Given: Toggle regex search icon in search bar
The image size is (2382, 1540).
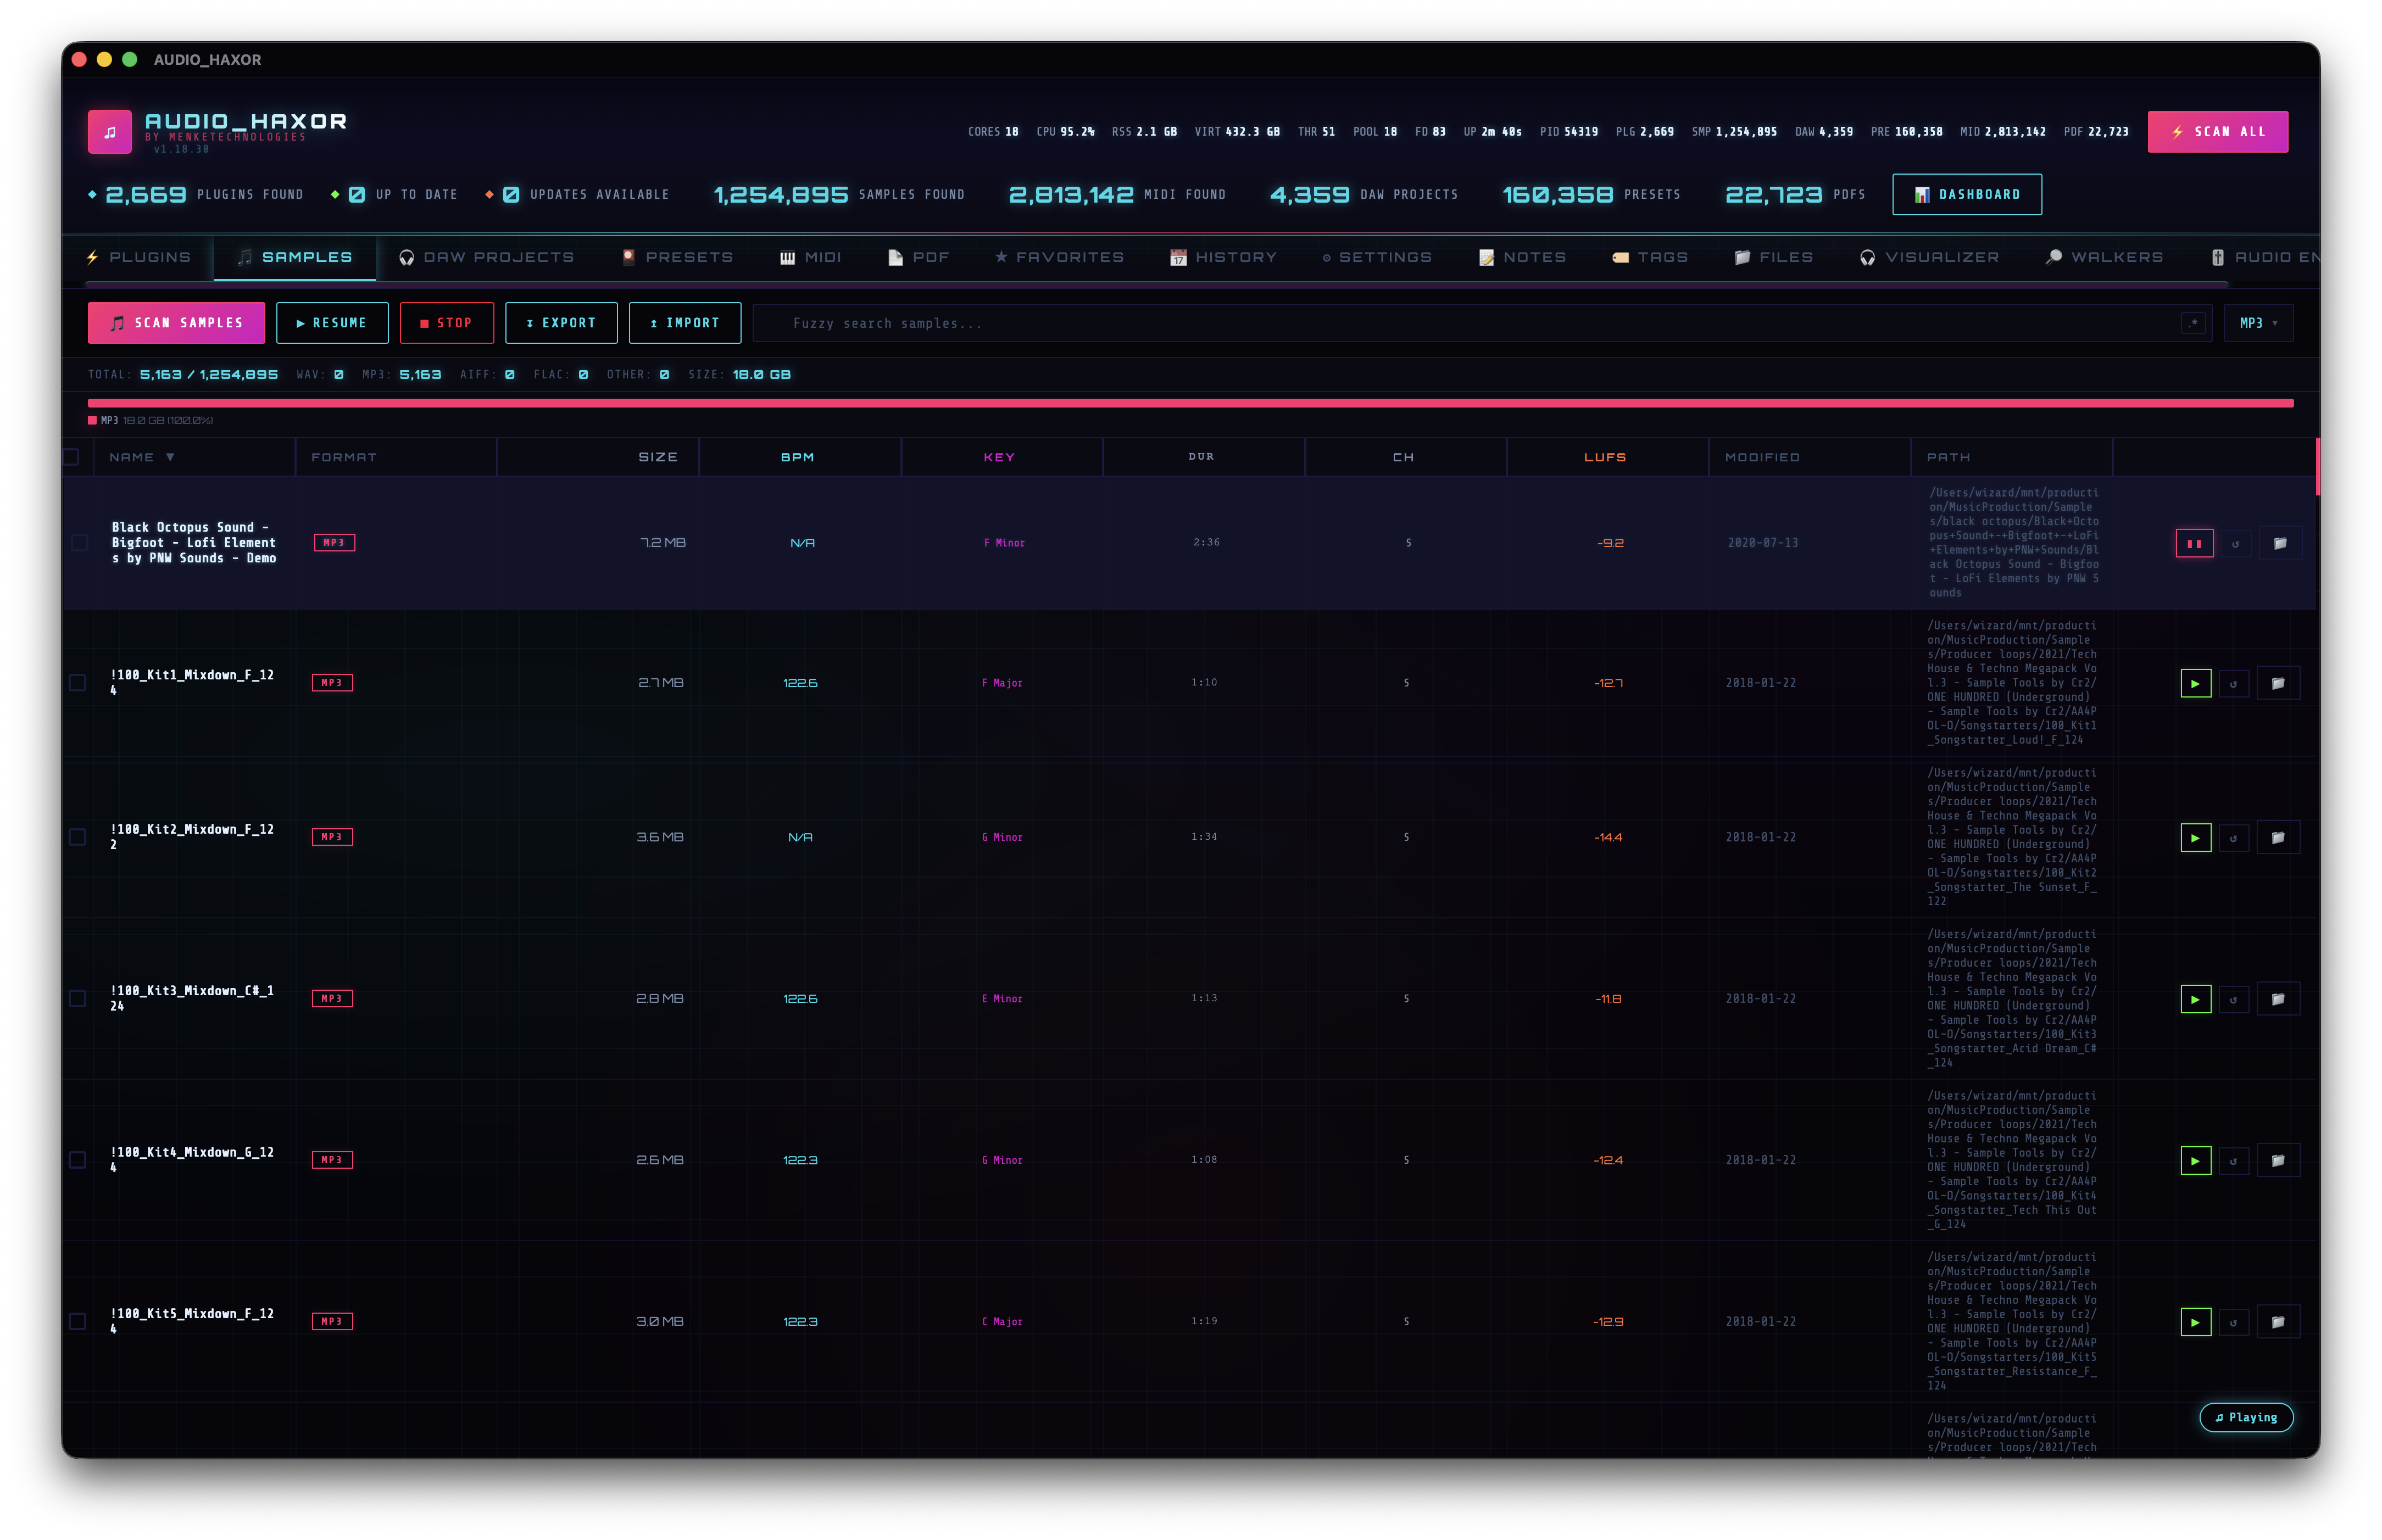Looking at the screenshot, I should pyautogui.click(x=2192, y=323).
